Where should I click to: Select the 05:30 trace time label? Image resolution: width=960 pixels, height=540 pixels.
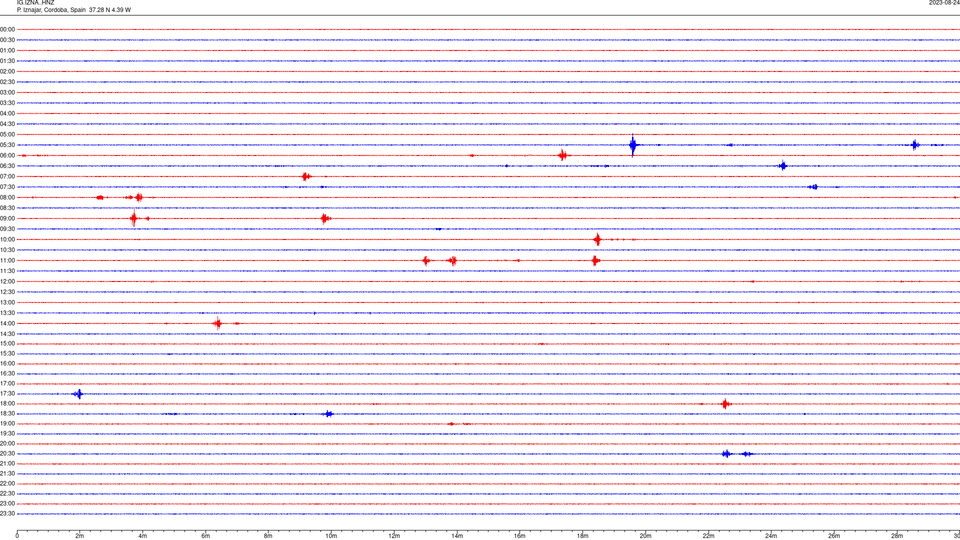tap(7, 145)
